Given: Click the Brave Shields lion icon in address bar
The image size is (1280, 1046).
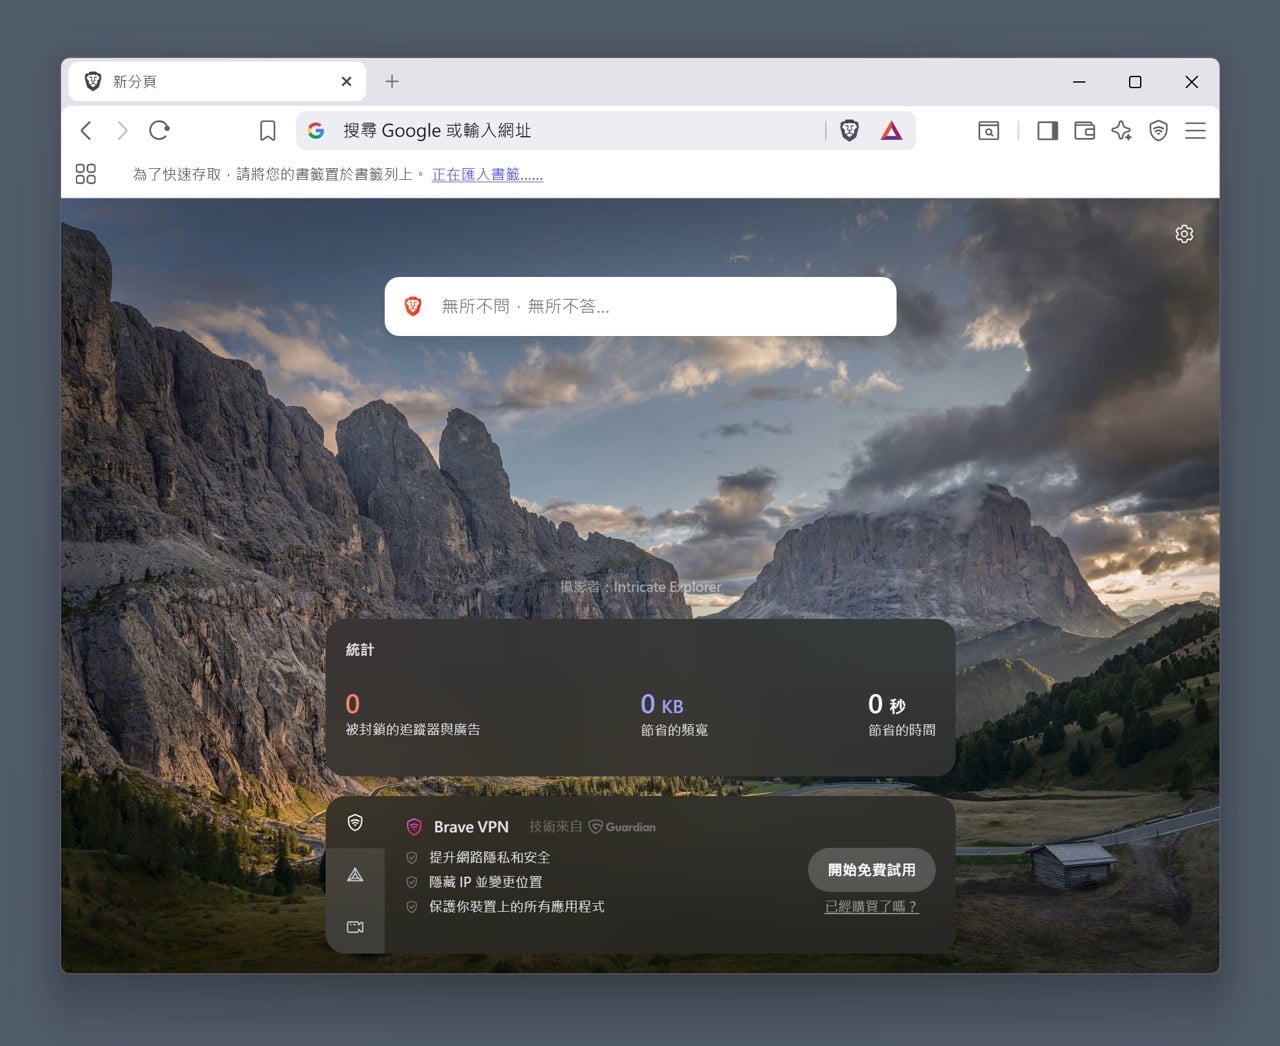Looking at the screenshot, I should (849, 130).
